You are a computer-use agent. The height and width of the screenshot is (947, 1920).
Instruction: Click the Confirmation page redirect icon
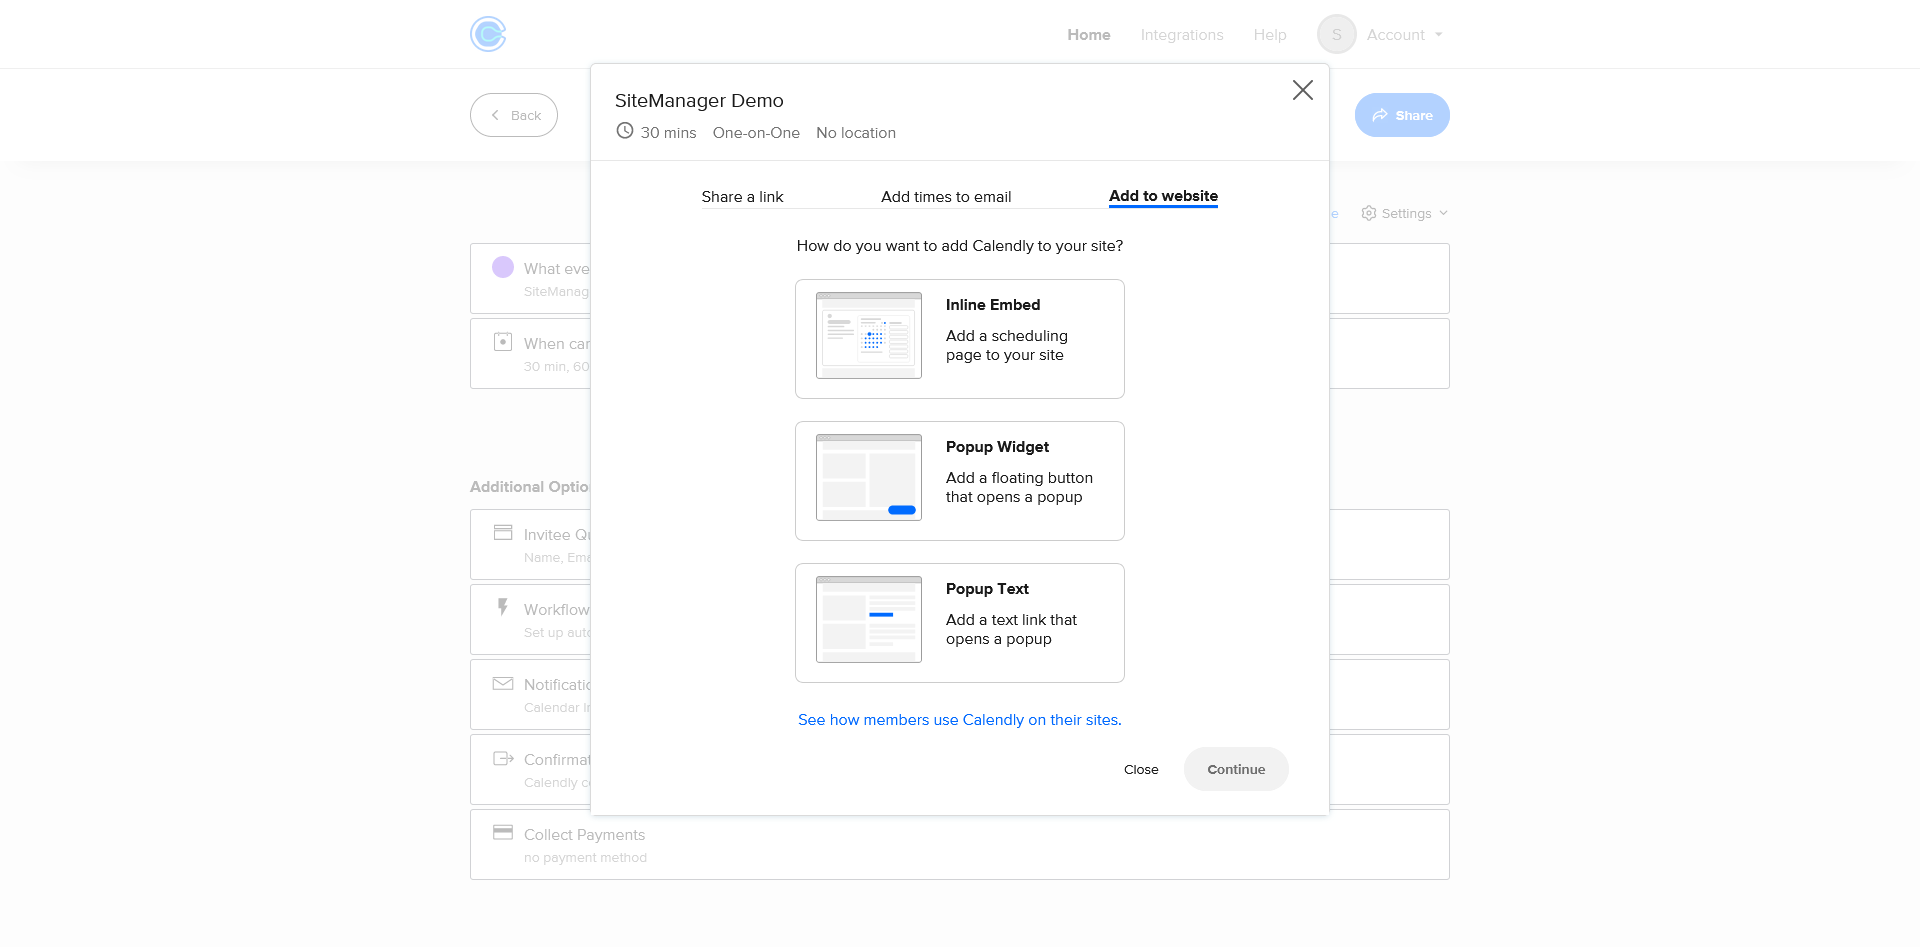click(x=503, y=759)
